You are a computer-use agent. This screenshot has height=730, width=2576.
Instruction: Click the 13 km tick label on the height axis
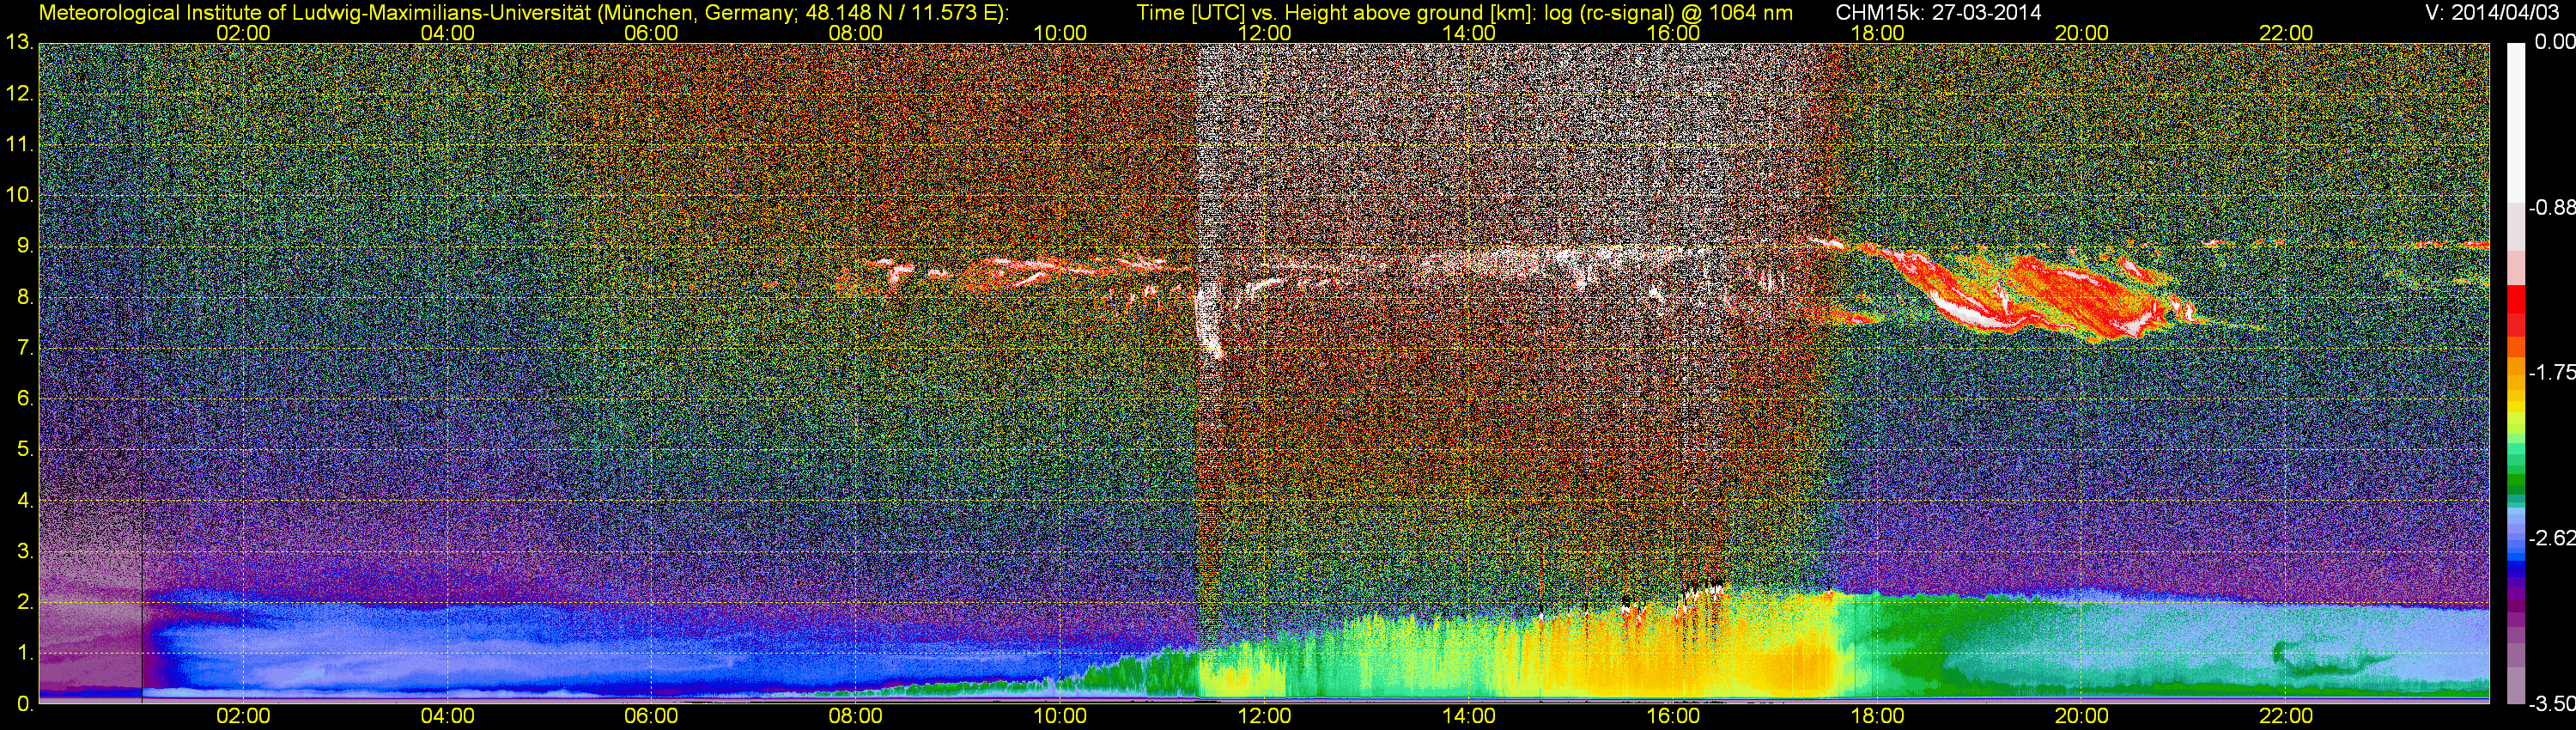19,43
